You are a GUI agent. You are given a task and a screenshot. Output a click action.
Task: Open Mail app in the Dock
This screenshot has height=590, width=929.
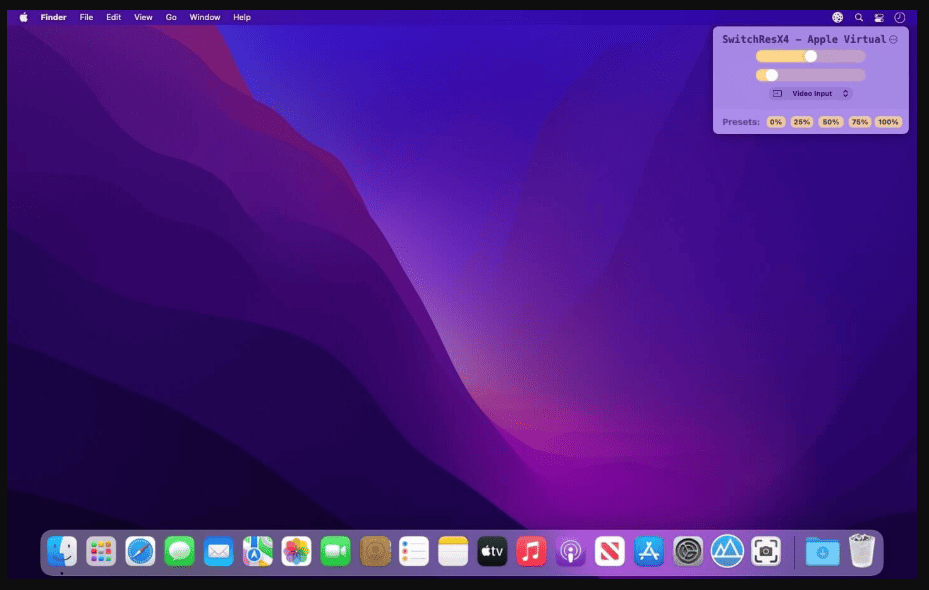(x=218, y=551)
